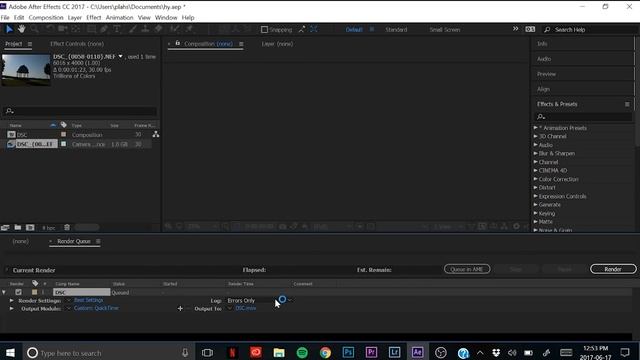Delete selected project item with trash icon
Viewport: 640px width, 360px height.
coord(67,227)
